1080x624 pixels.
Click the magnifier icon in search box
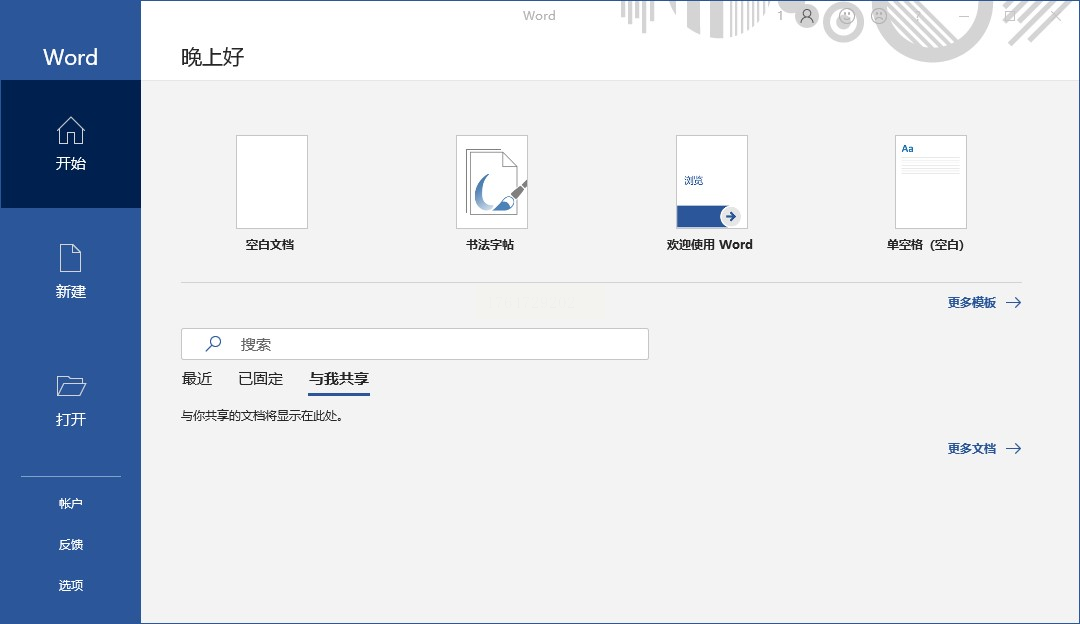(x=214, y=343)
